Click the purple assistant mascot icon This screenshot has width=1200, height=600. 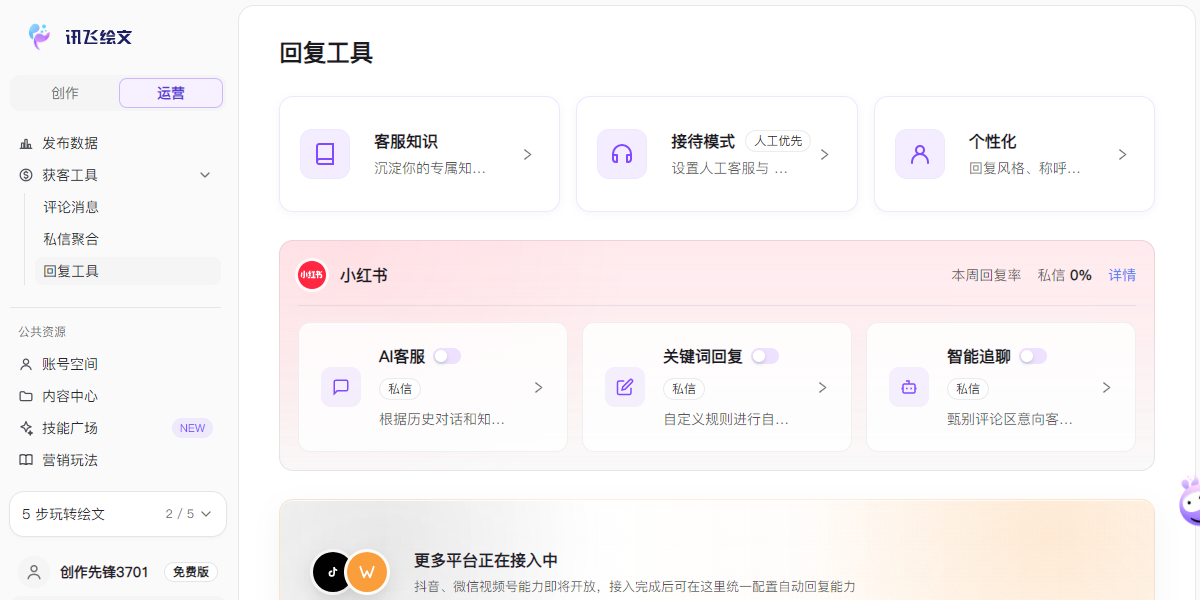1190,502
